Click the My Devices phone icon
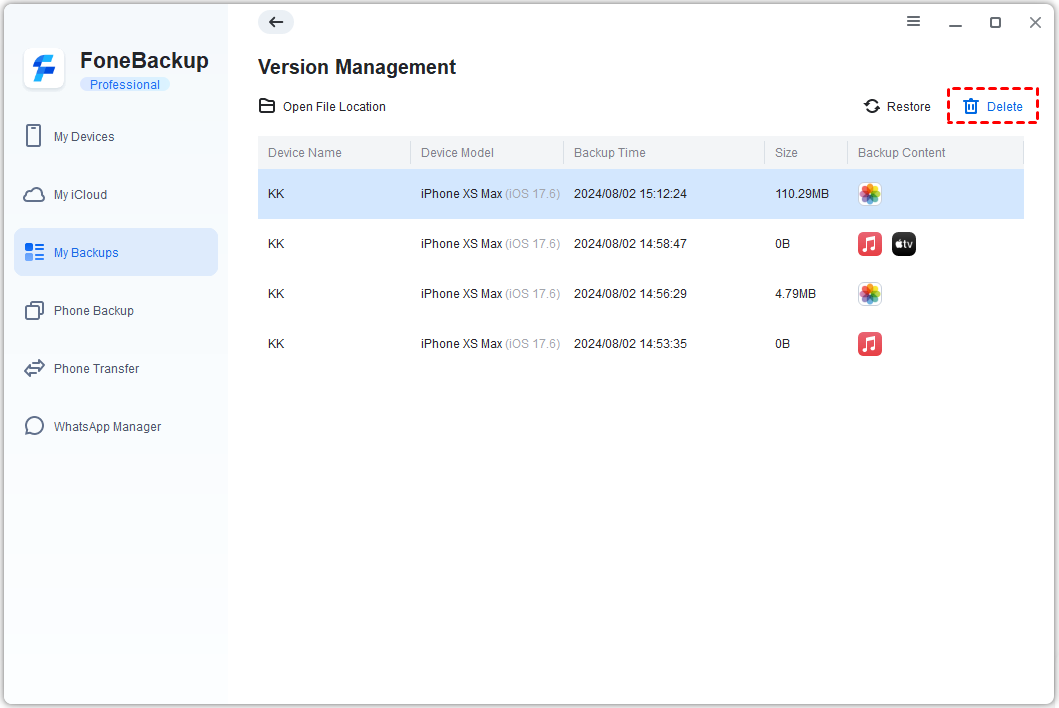Image resolution: width=1059 pixels, height=708 pixels. point(34,136)
